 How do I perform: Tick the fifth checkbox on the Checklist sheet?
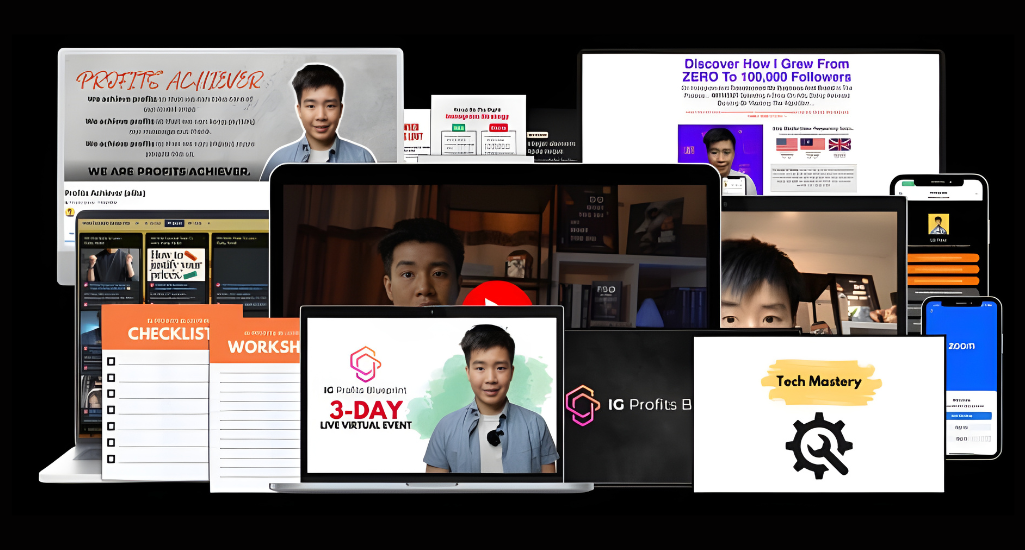click(x=111, y=426)
